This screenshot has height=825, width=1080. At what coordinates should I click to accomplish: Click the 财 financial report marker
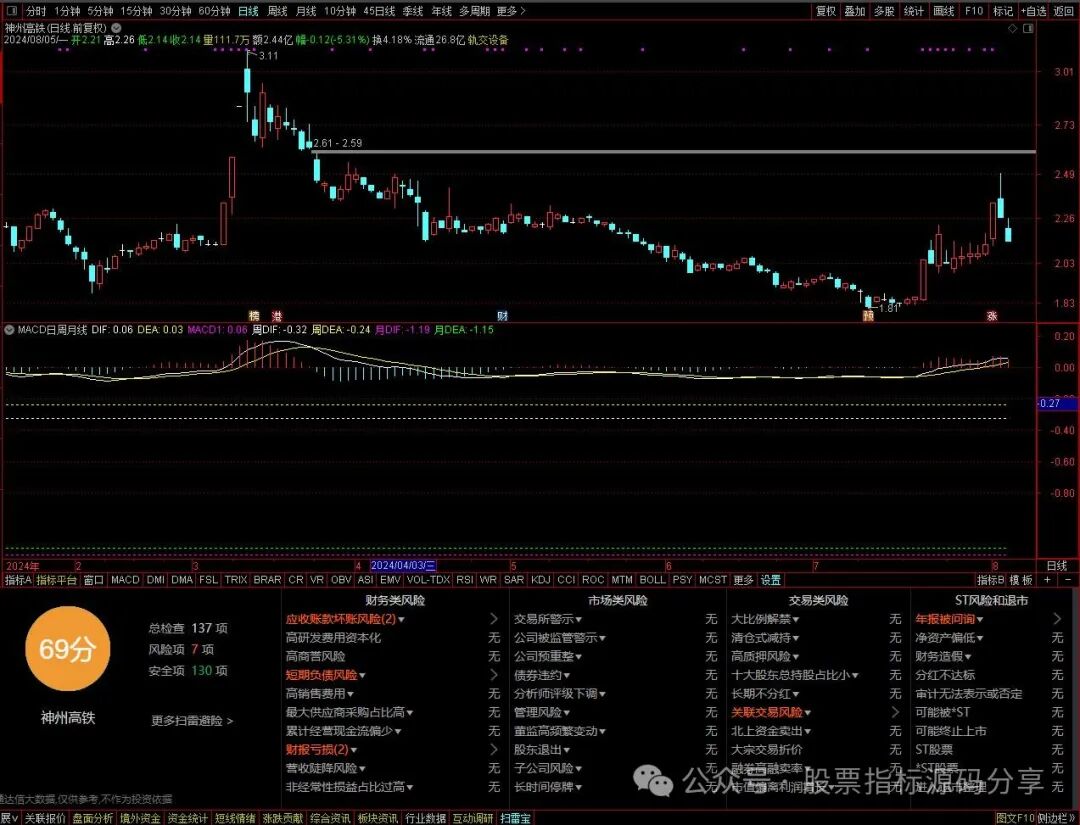(503, 316)
